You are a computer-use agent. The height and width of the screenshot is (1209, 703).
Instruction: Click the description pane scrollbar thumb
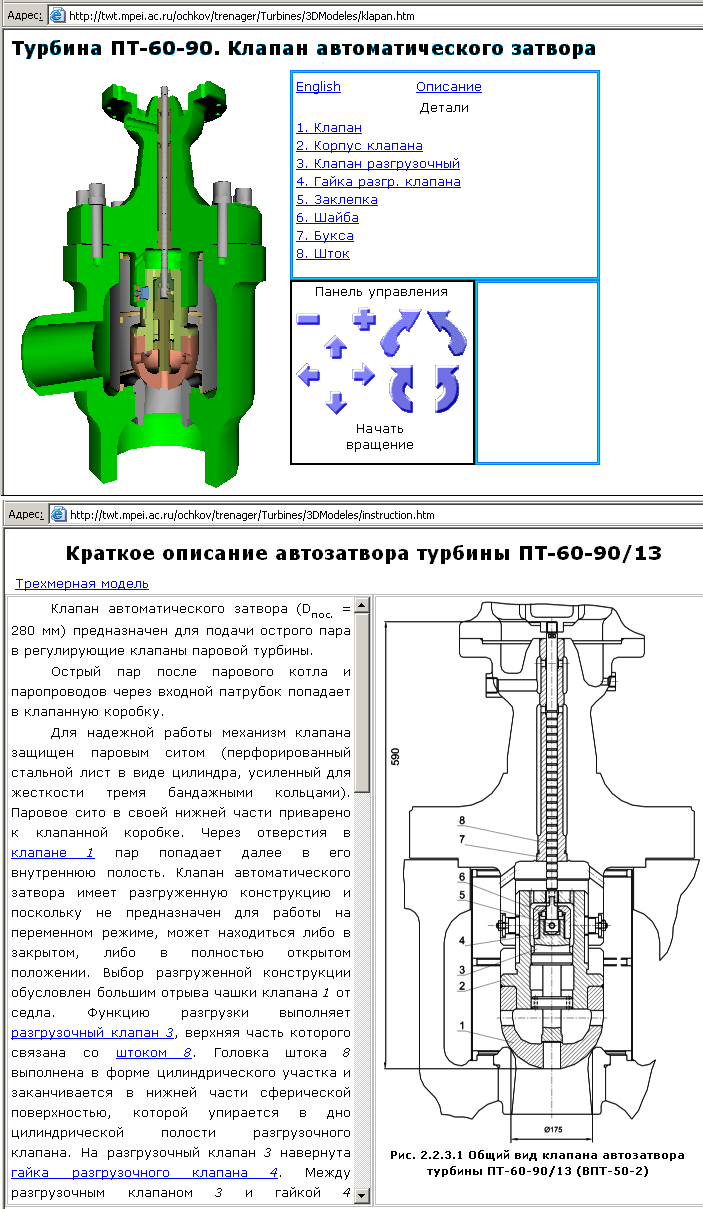(363, 703)
